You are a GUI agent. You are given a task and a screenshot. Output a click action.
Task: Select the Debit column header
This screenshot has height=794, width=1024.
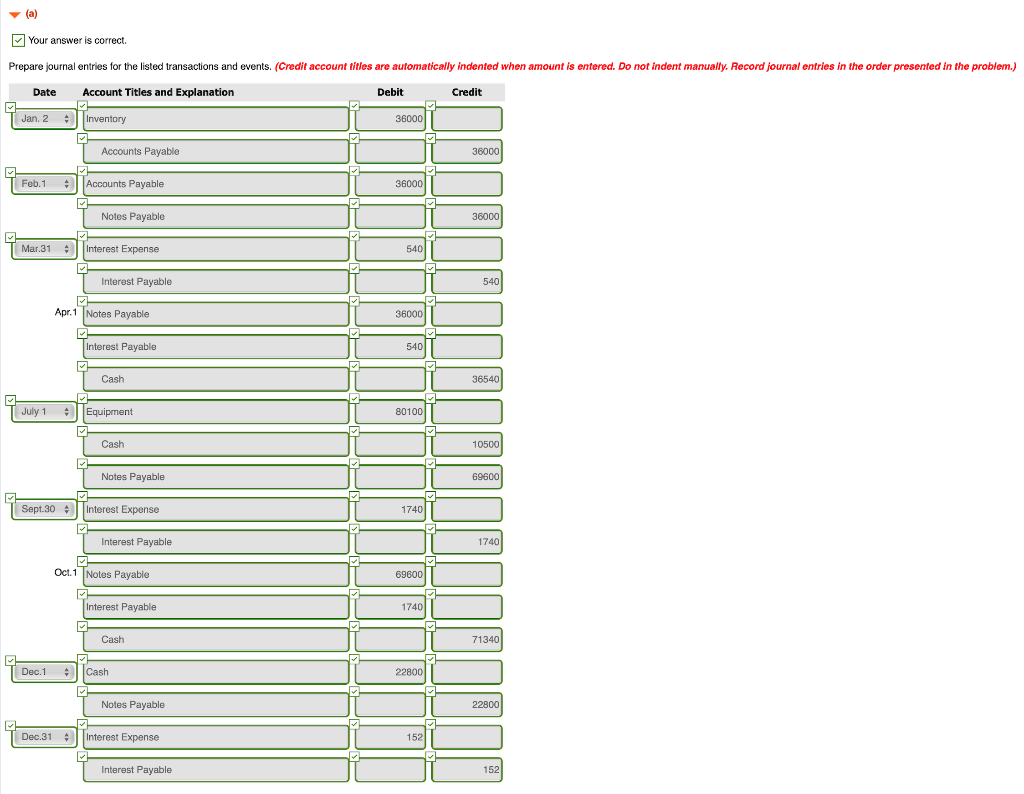point(390,92)
